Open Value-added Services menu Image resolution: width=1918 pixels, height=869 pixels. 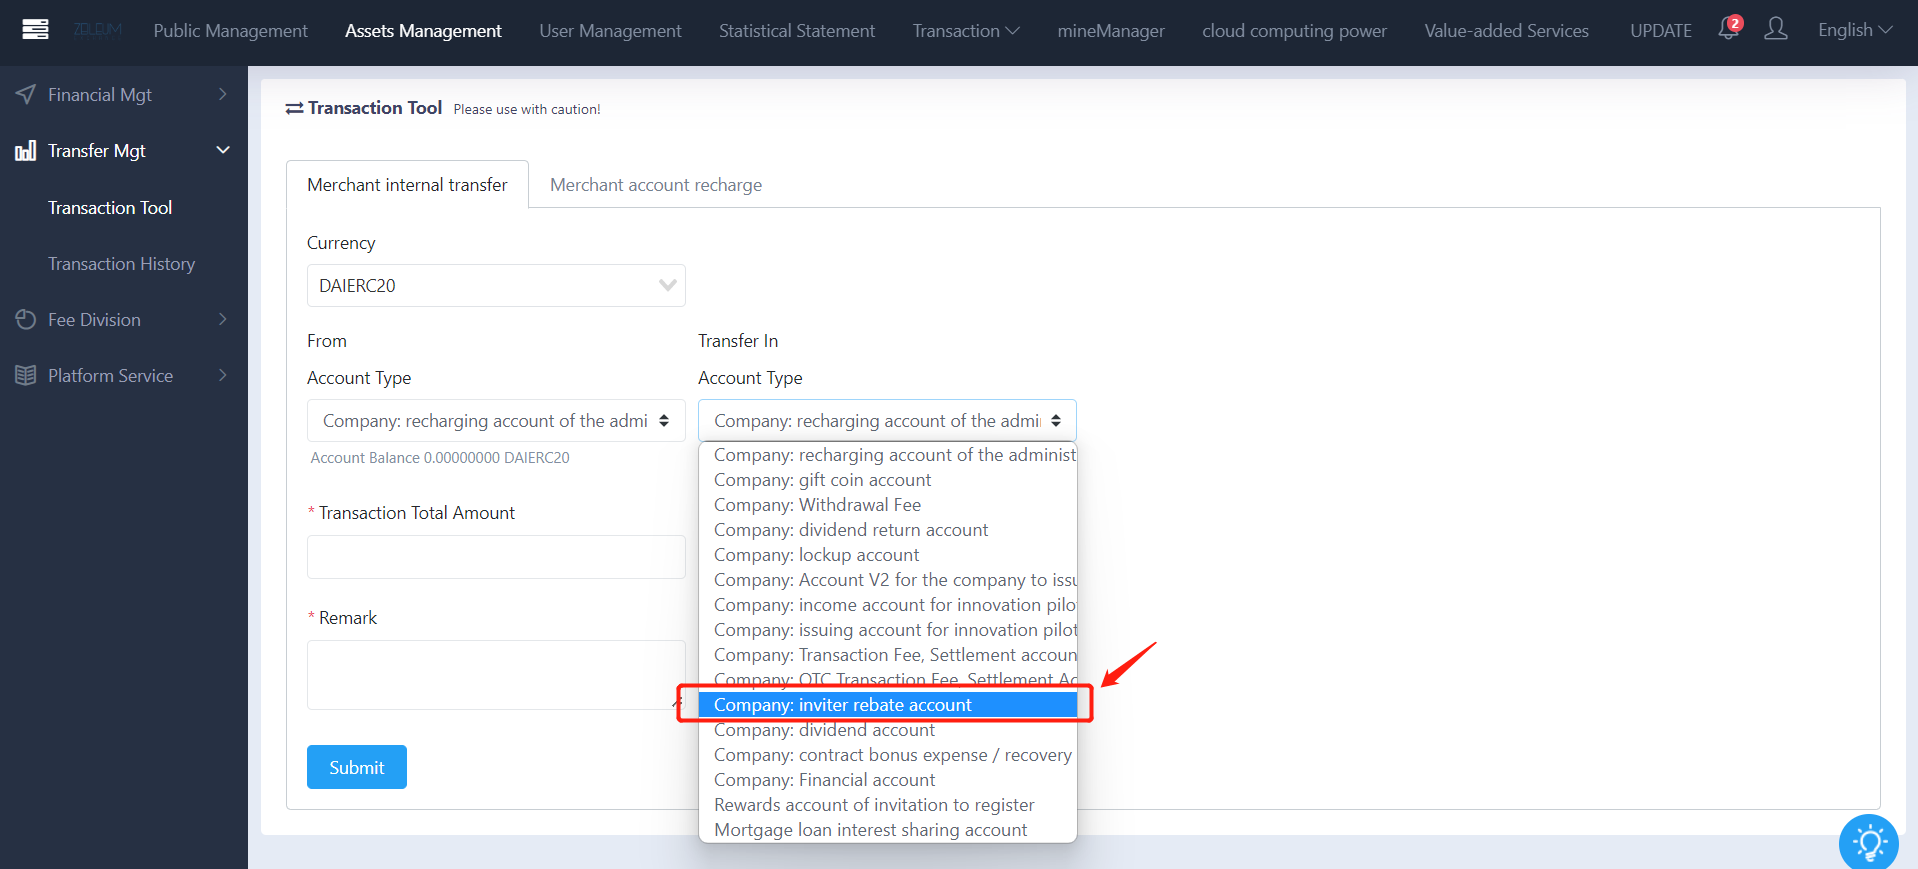(1506, 31)
